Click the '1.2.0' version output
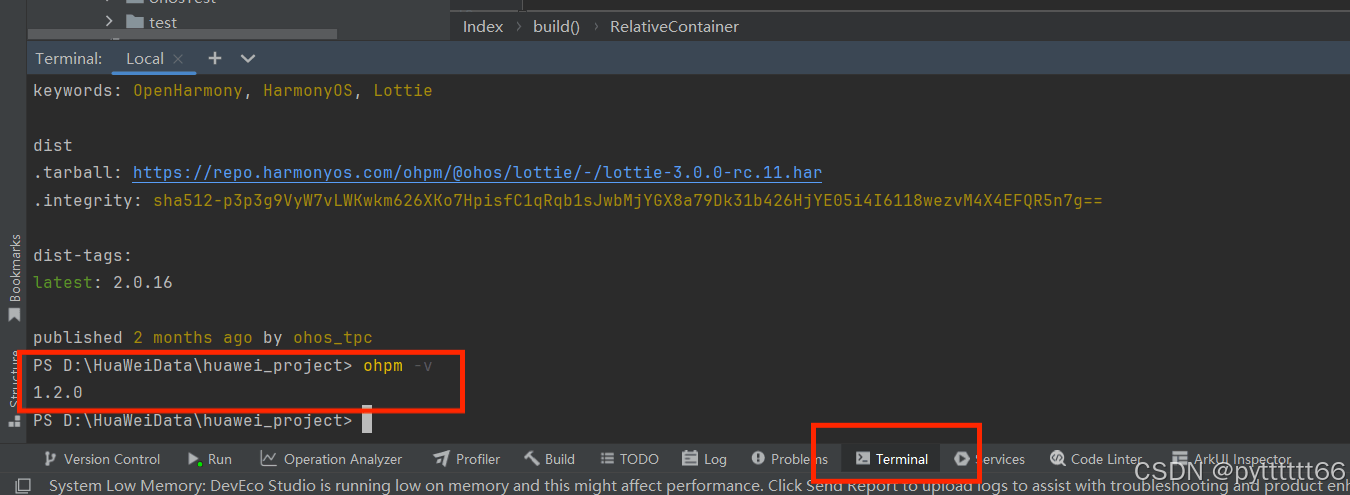This screenshot has width=1350, height=495. [58, 393]
